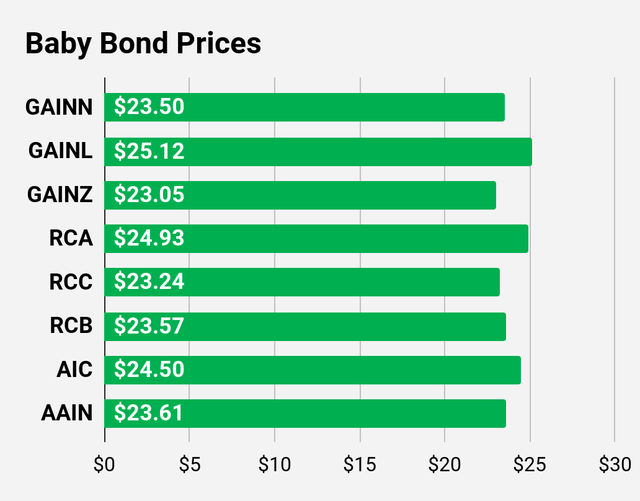
Task: Pick the $15 axis tick label
Action: click(x=359, y=465)
